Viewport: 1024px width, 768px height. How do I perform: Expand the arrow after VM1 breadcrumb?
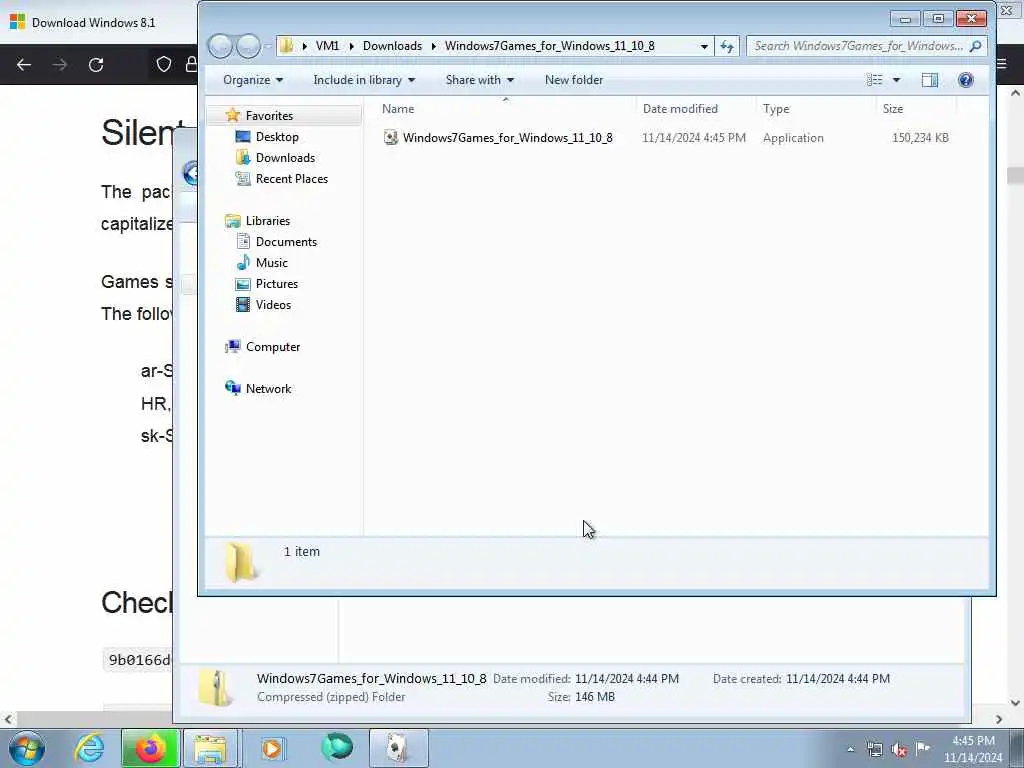351,46
